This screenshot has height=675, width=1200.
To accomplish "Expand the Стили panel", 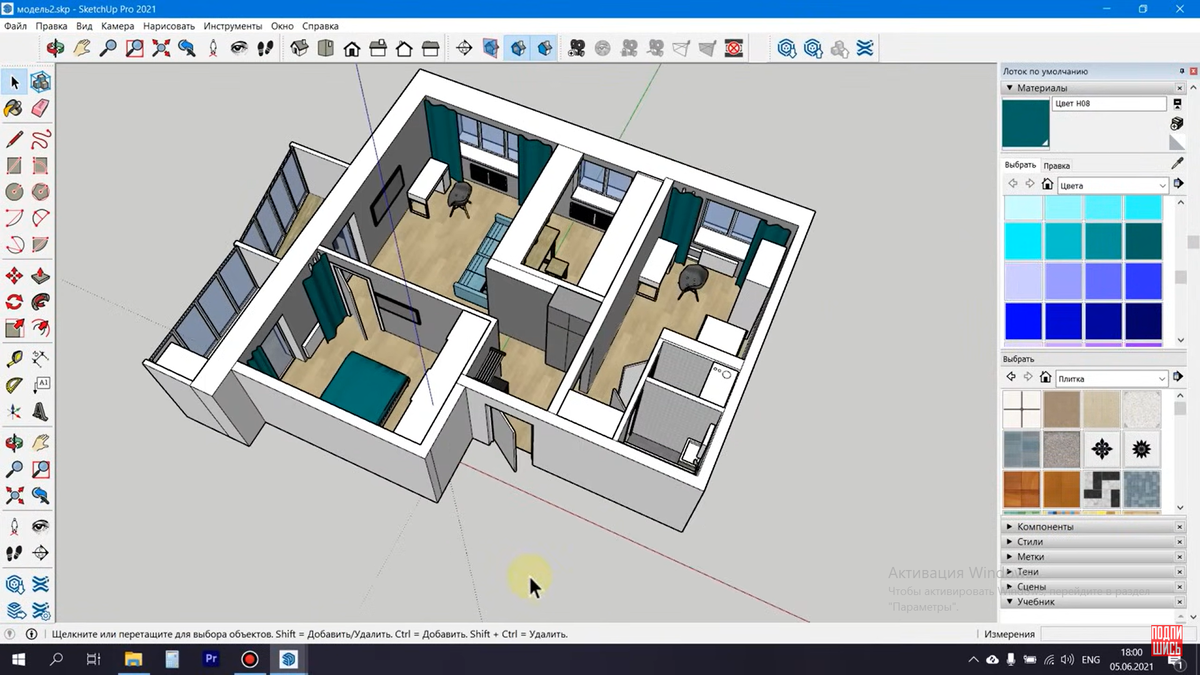I will (x=1010, y=541).
